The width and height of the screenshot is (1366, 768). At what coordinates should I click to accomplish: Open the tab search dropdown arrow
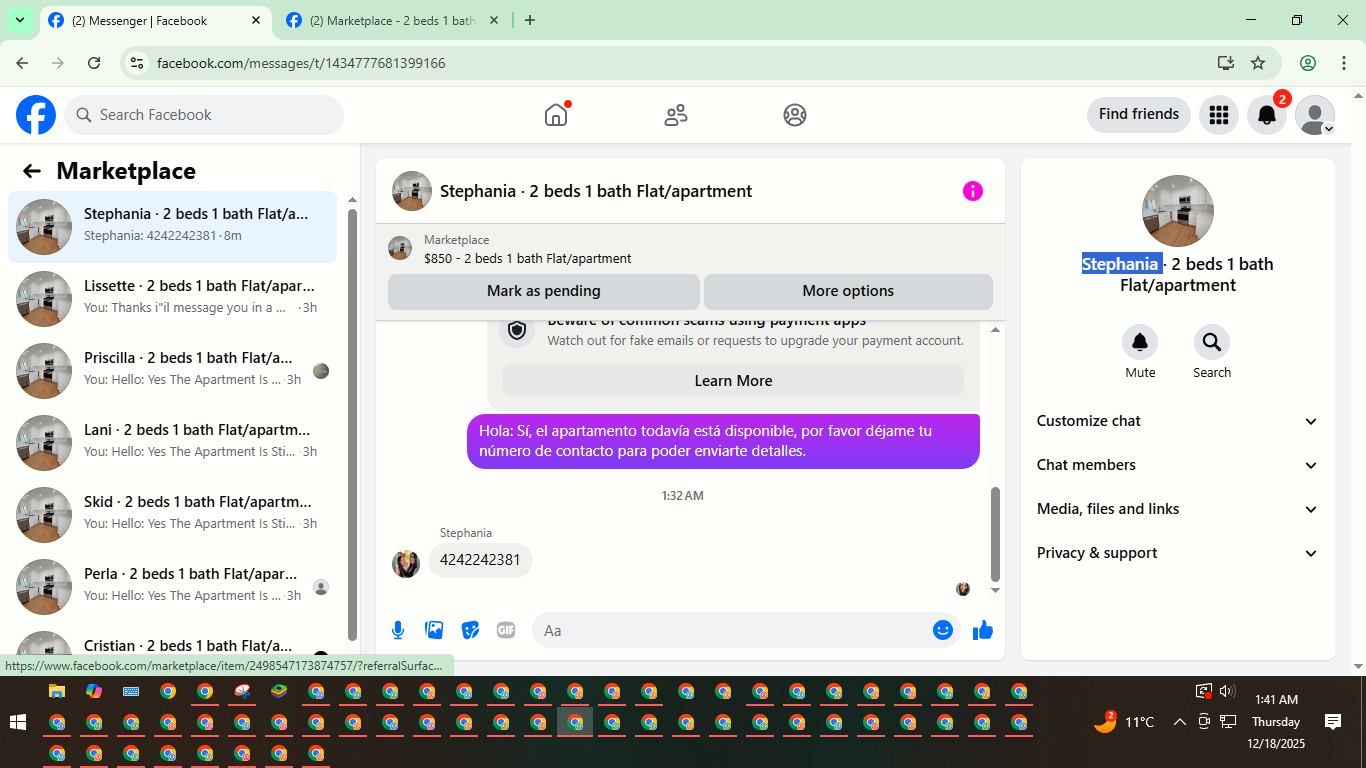tap(19, 20)
